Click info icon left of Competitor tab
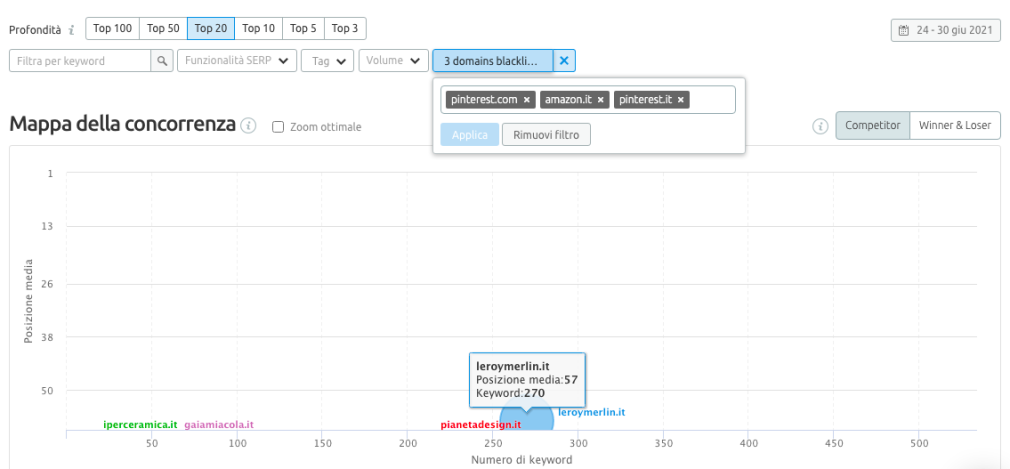This screenshot has width=1010, height=469. [820, 126]
